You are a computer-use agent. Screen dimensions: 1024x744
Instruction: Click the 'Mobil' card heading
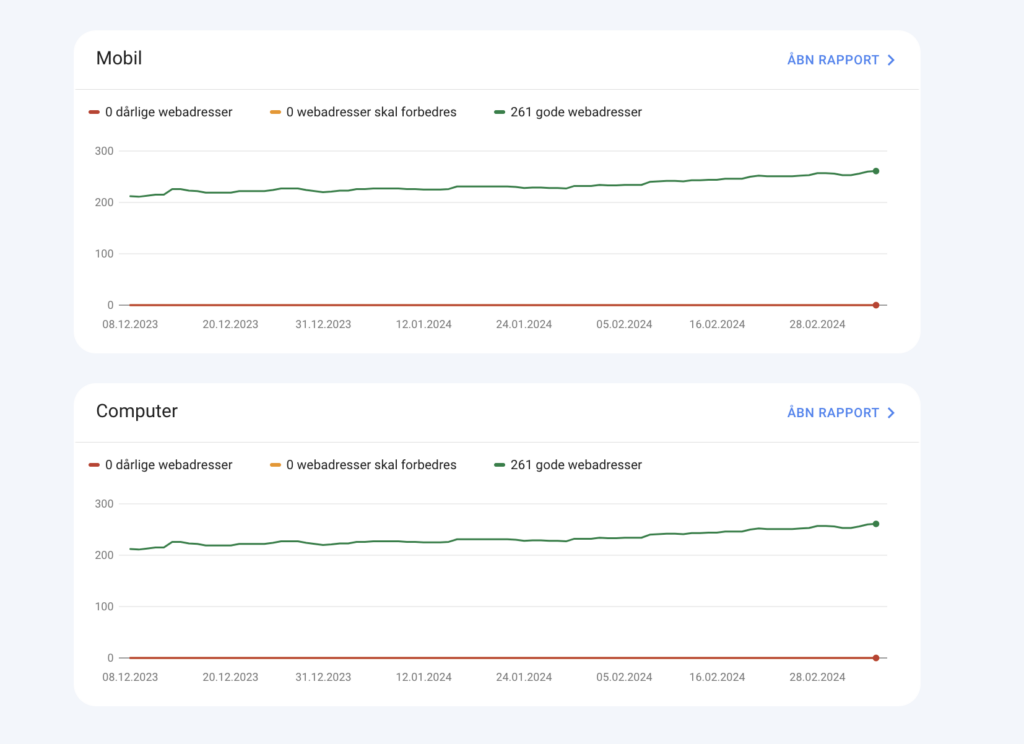tap(119, 59)
